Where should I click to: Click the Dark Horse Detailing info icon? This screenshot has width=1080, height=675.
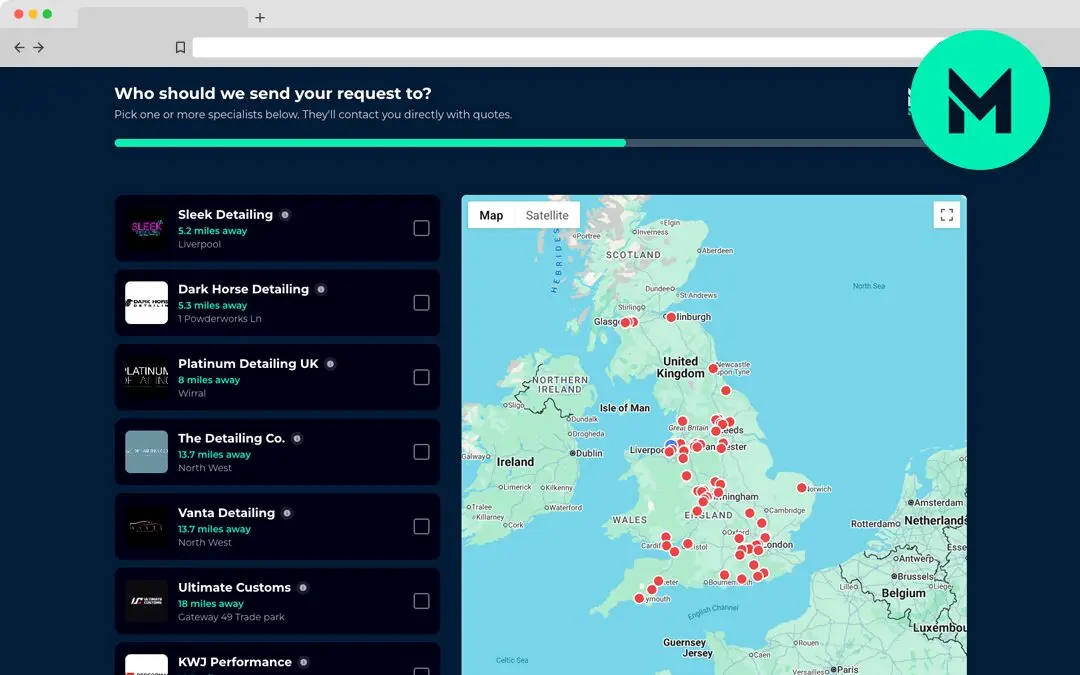321,289
